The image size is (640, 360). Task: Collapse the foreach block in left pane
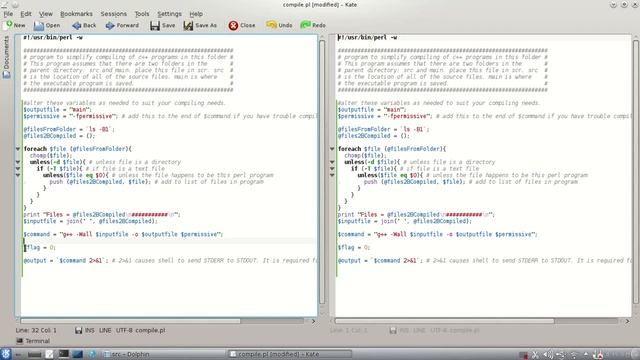[x=18, y=149]
